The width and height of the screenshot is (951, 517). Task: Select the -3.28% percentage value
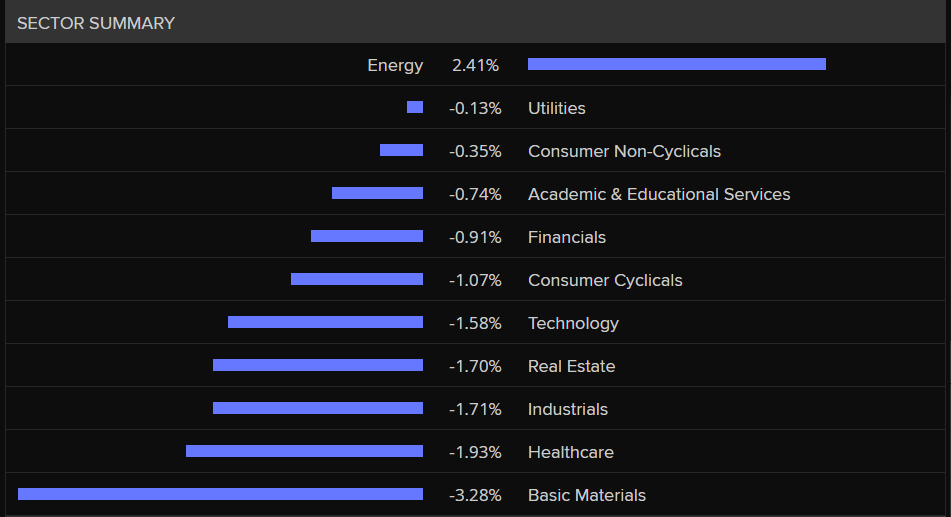[475, 495]
